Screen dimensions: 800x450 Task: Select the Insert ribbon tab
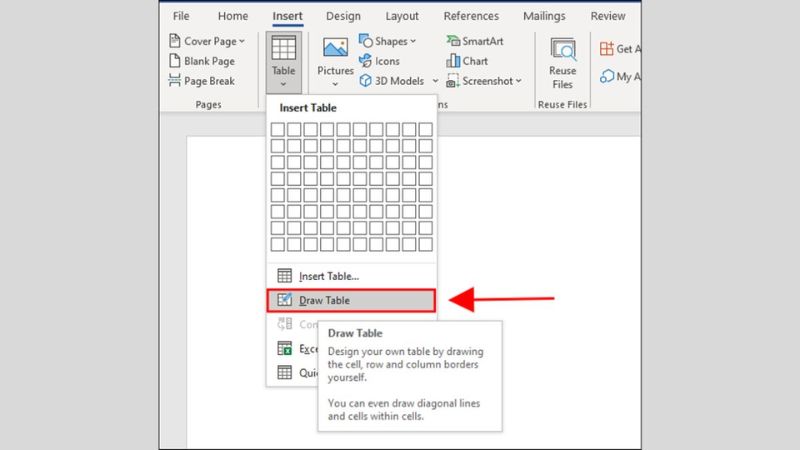pos(287,16)
